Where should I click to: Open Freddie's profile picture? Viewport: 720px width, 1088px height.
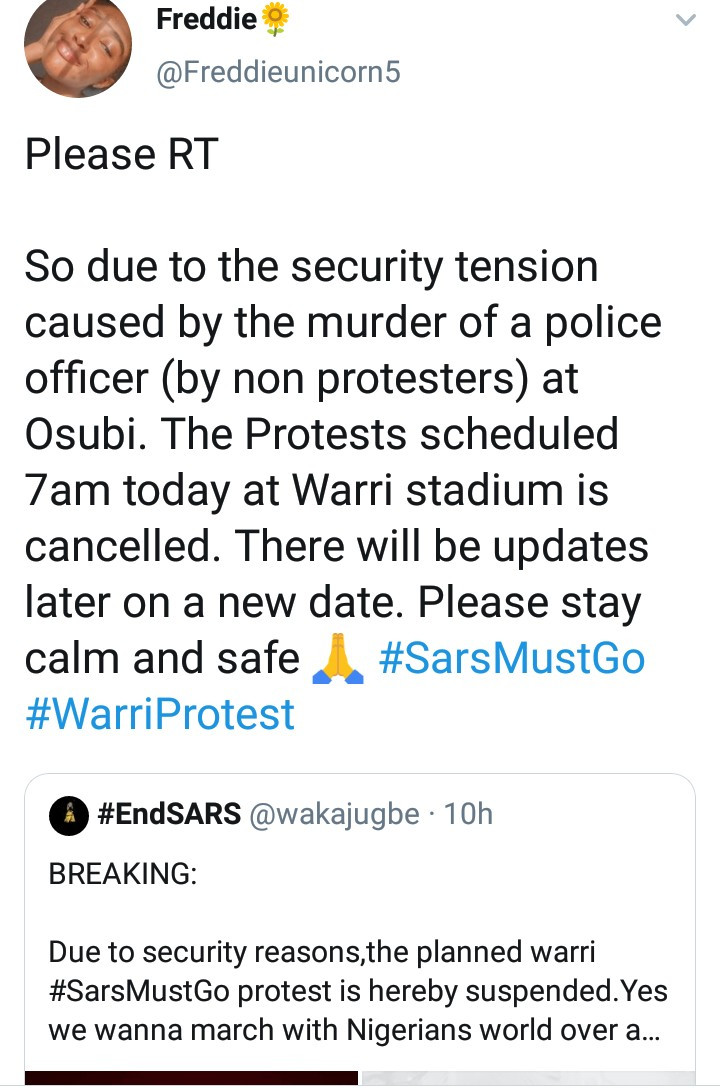(78, 45)
